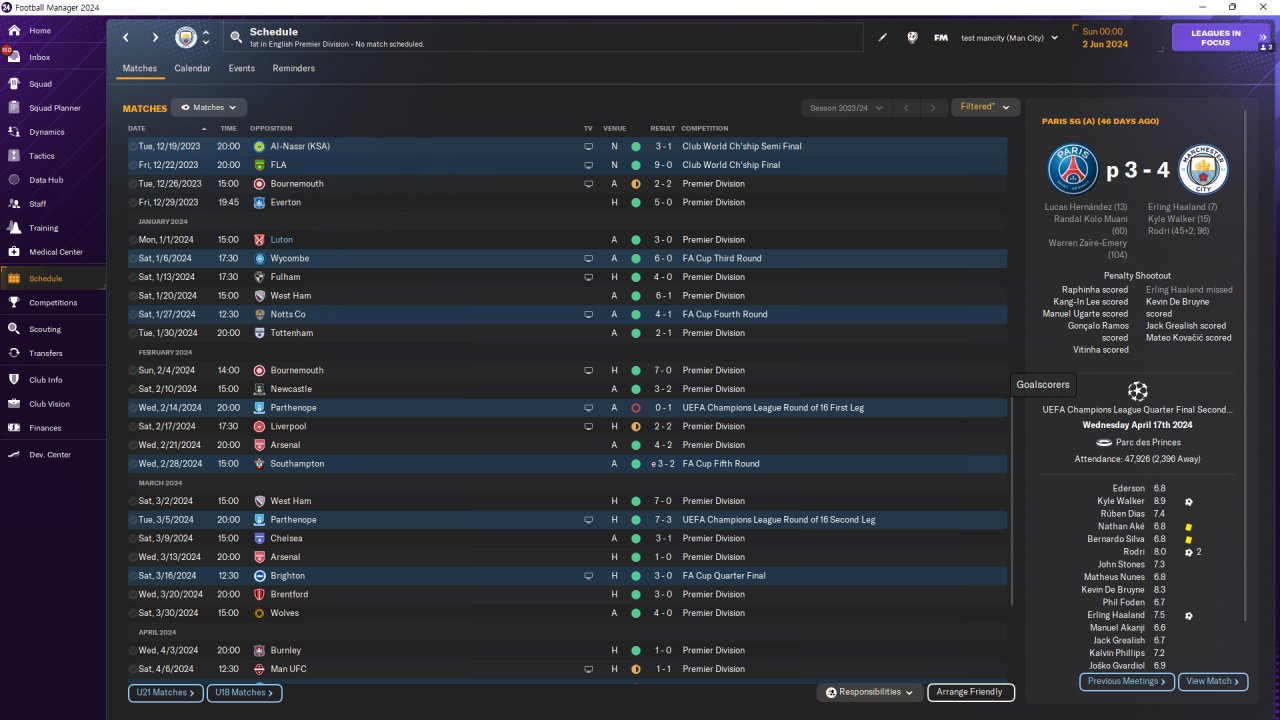Toggle the circle marker on the Liverpool row
The width and height of the screenshot is (1280, 720).
click(133, 426)
